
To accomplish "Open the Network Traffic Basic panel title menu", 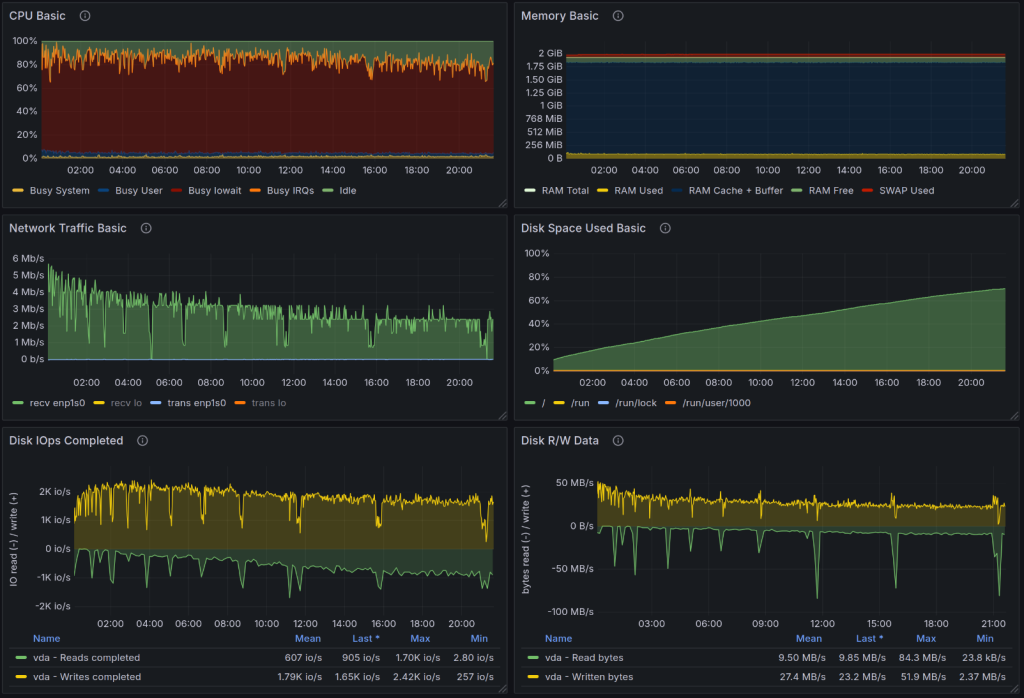I will pos(67,228).
